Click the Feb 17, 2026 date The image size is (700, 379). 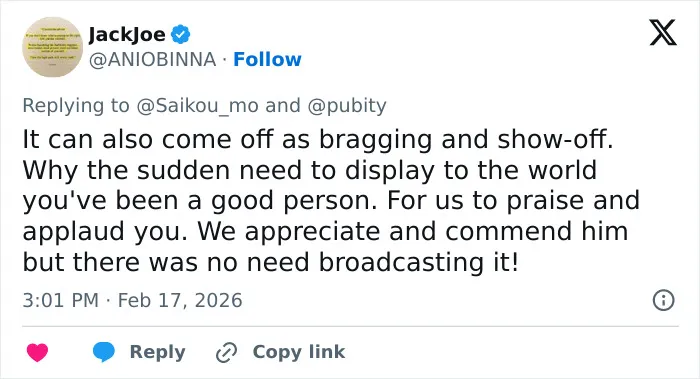point(180,300)
